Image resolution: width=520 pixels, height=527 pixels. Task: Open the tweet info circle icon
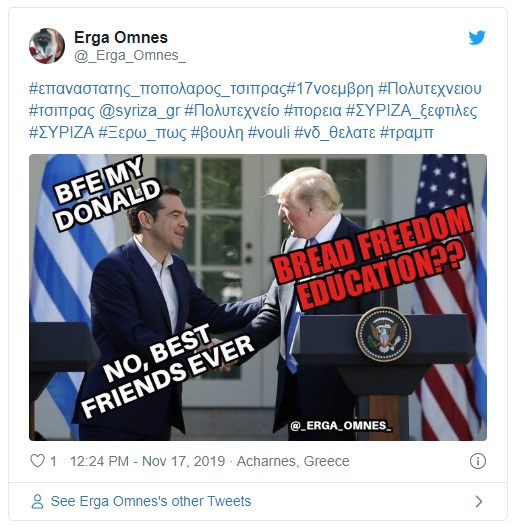(x=478, y=461)
